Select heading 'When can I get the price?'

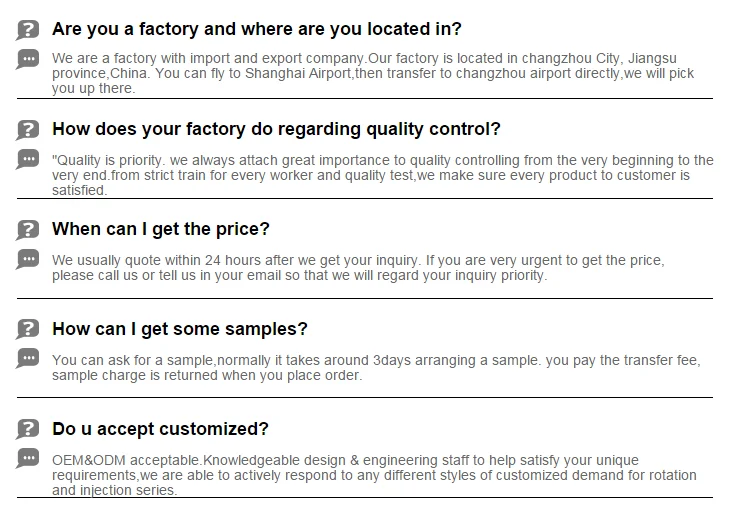click(x=161, y=229)
